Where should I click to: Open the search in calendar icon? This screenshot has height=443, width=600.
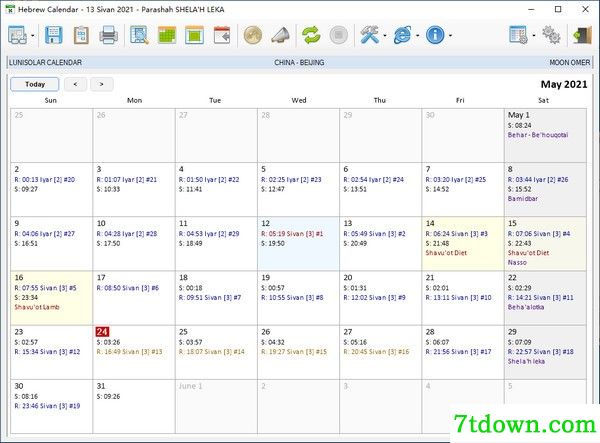coord(139,35)
